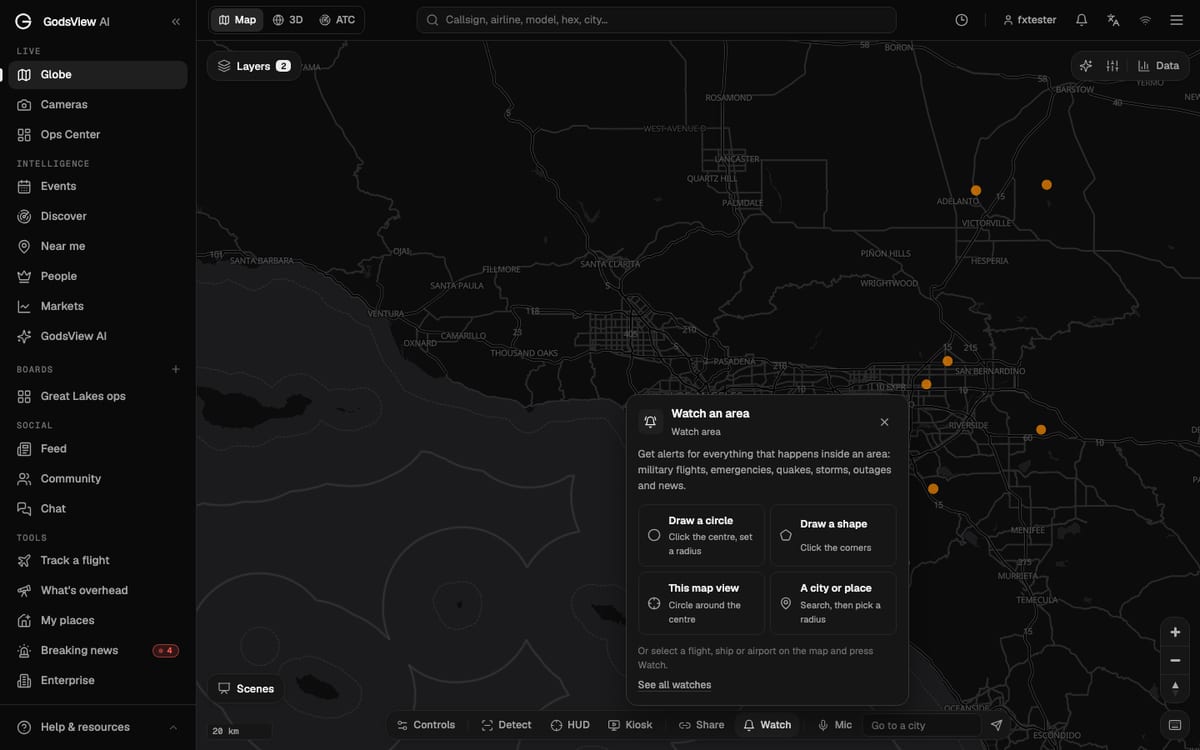Choose A city or place option
This screenshot has width=1200, height=750.
[833, 603]
